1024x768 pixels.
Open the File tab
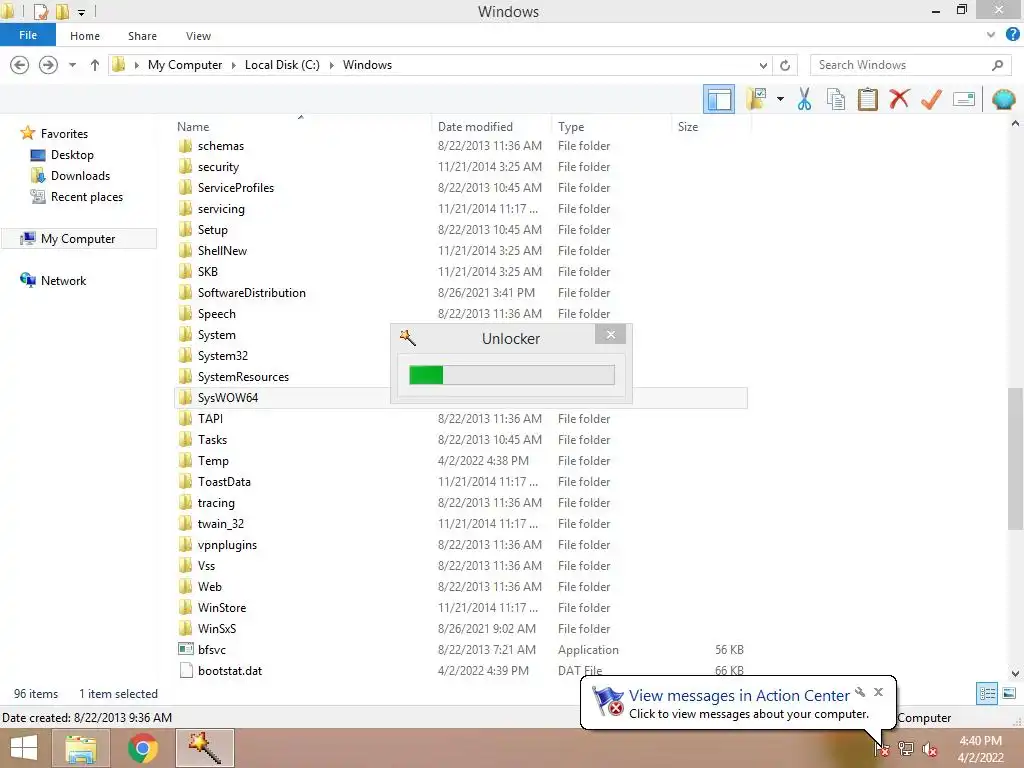(x=27, y=35)
